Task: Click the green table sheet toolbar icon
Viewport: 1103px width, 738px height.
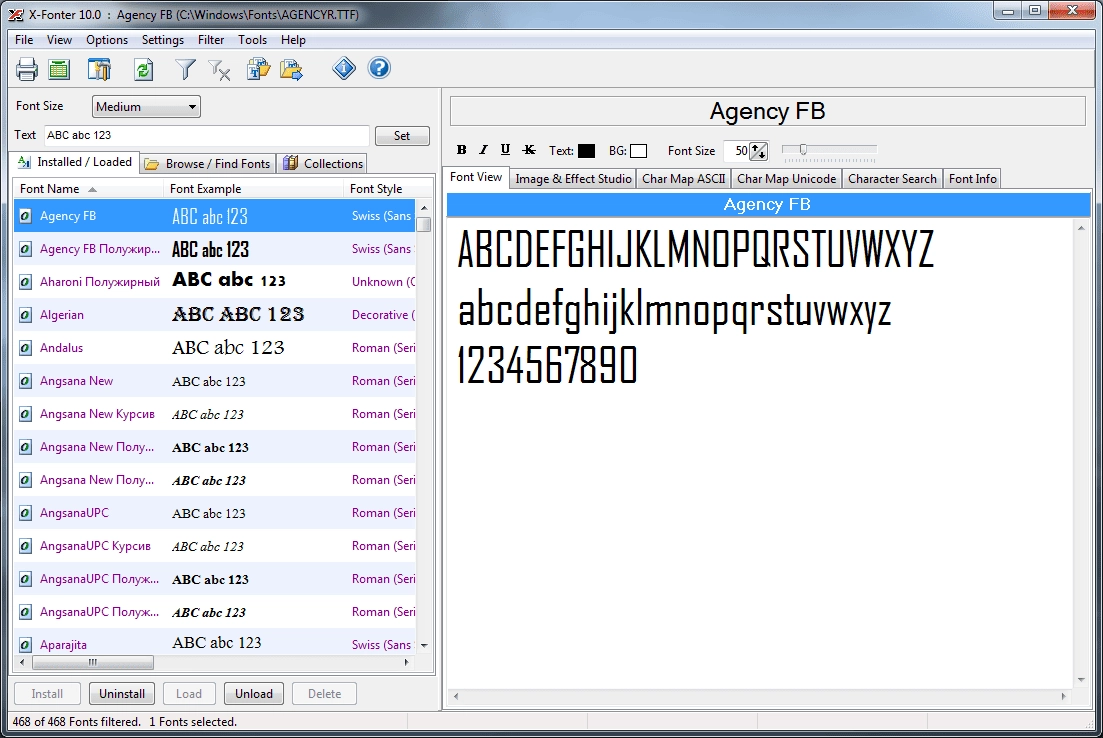Action: coord(59,69)
